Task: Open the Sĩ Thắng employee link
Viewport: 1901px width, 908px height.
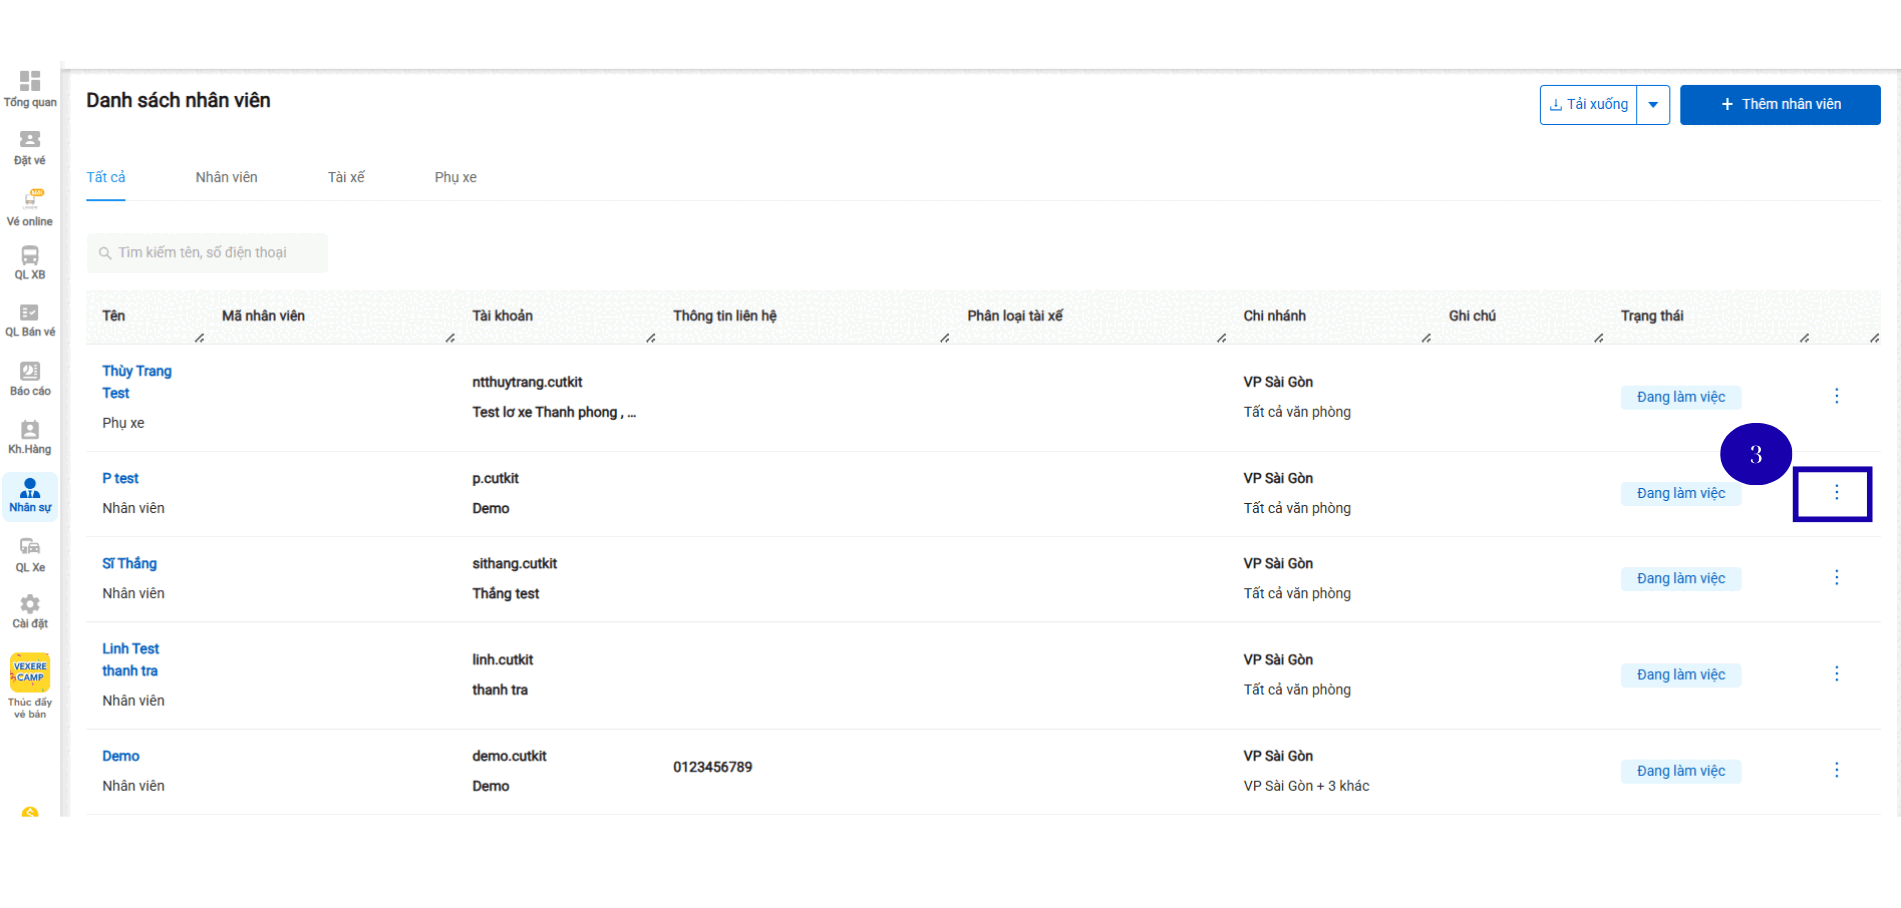Action: pos(129,564)
